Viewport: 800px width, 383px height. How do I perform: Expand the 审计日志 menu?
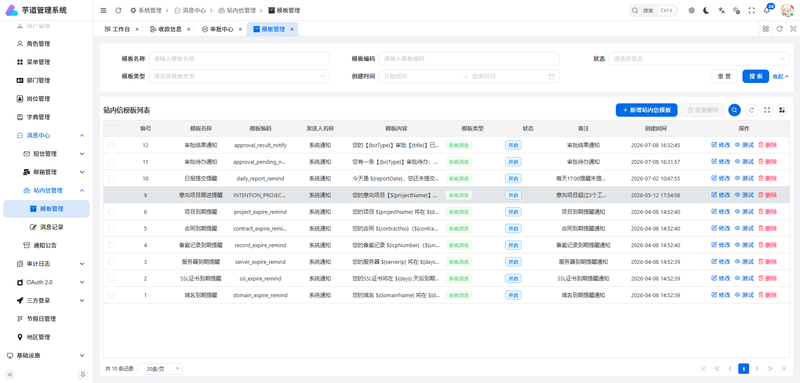46,264
